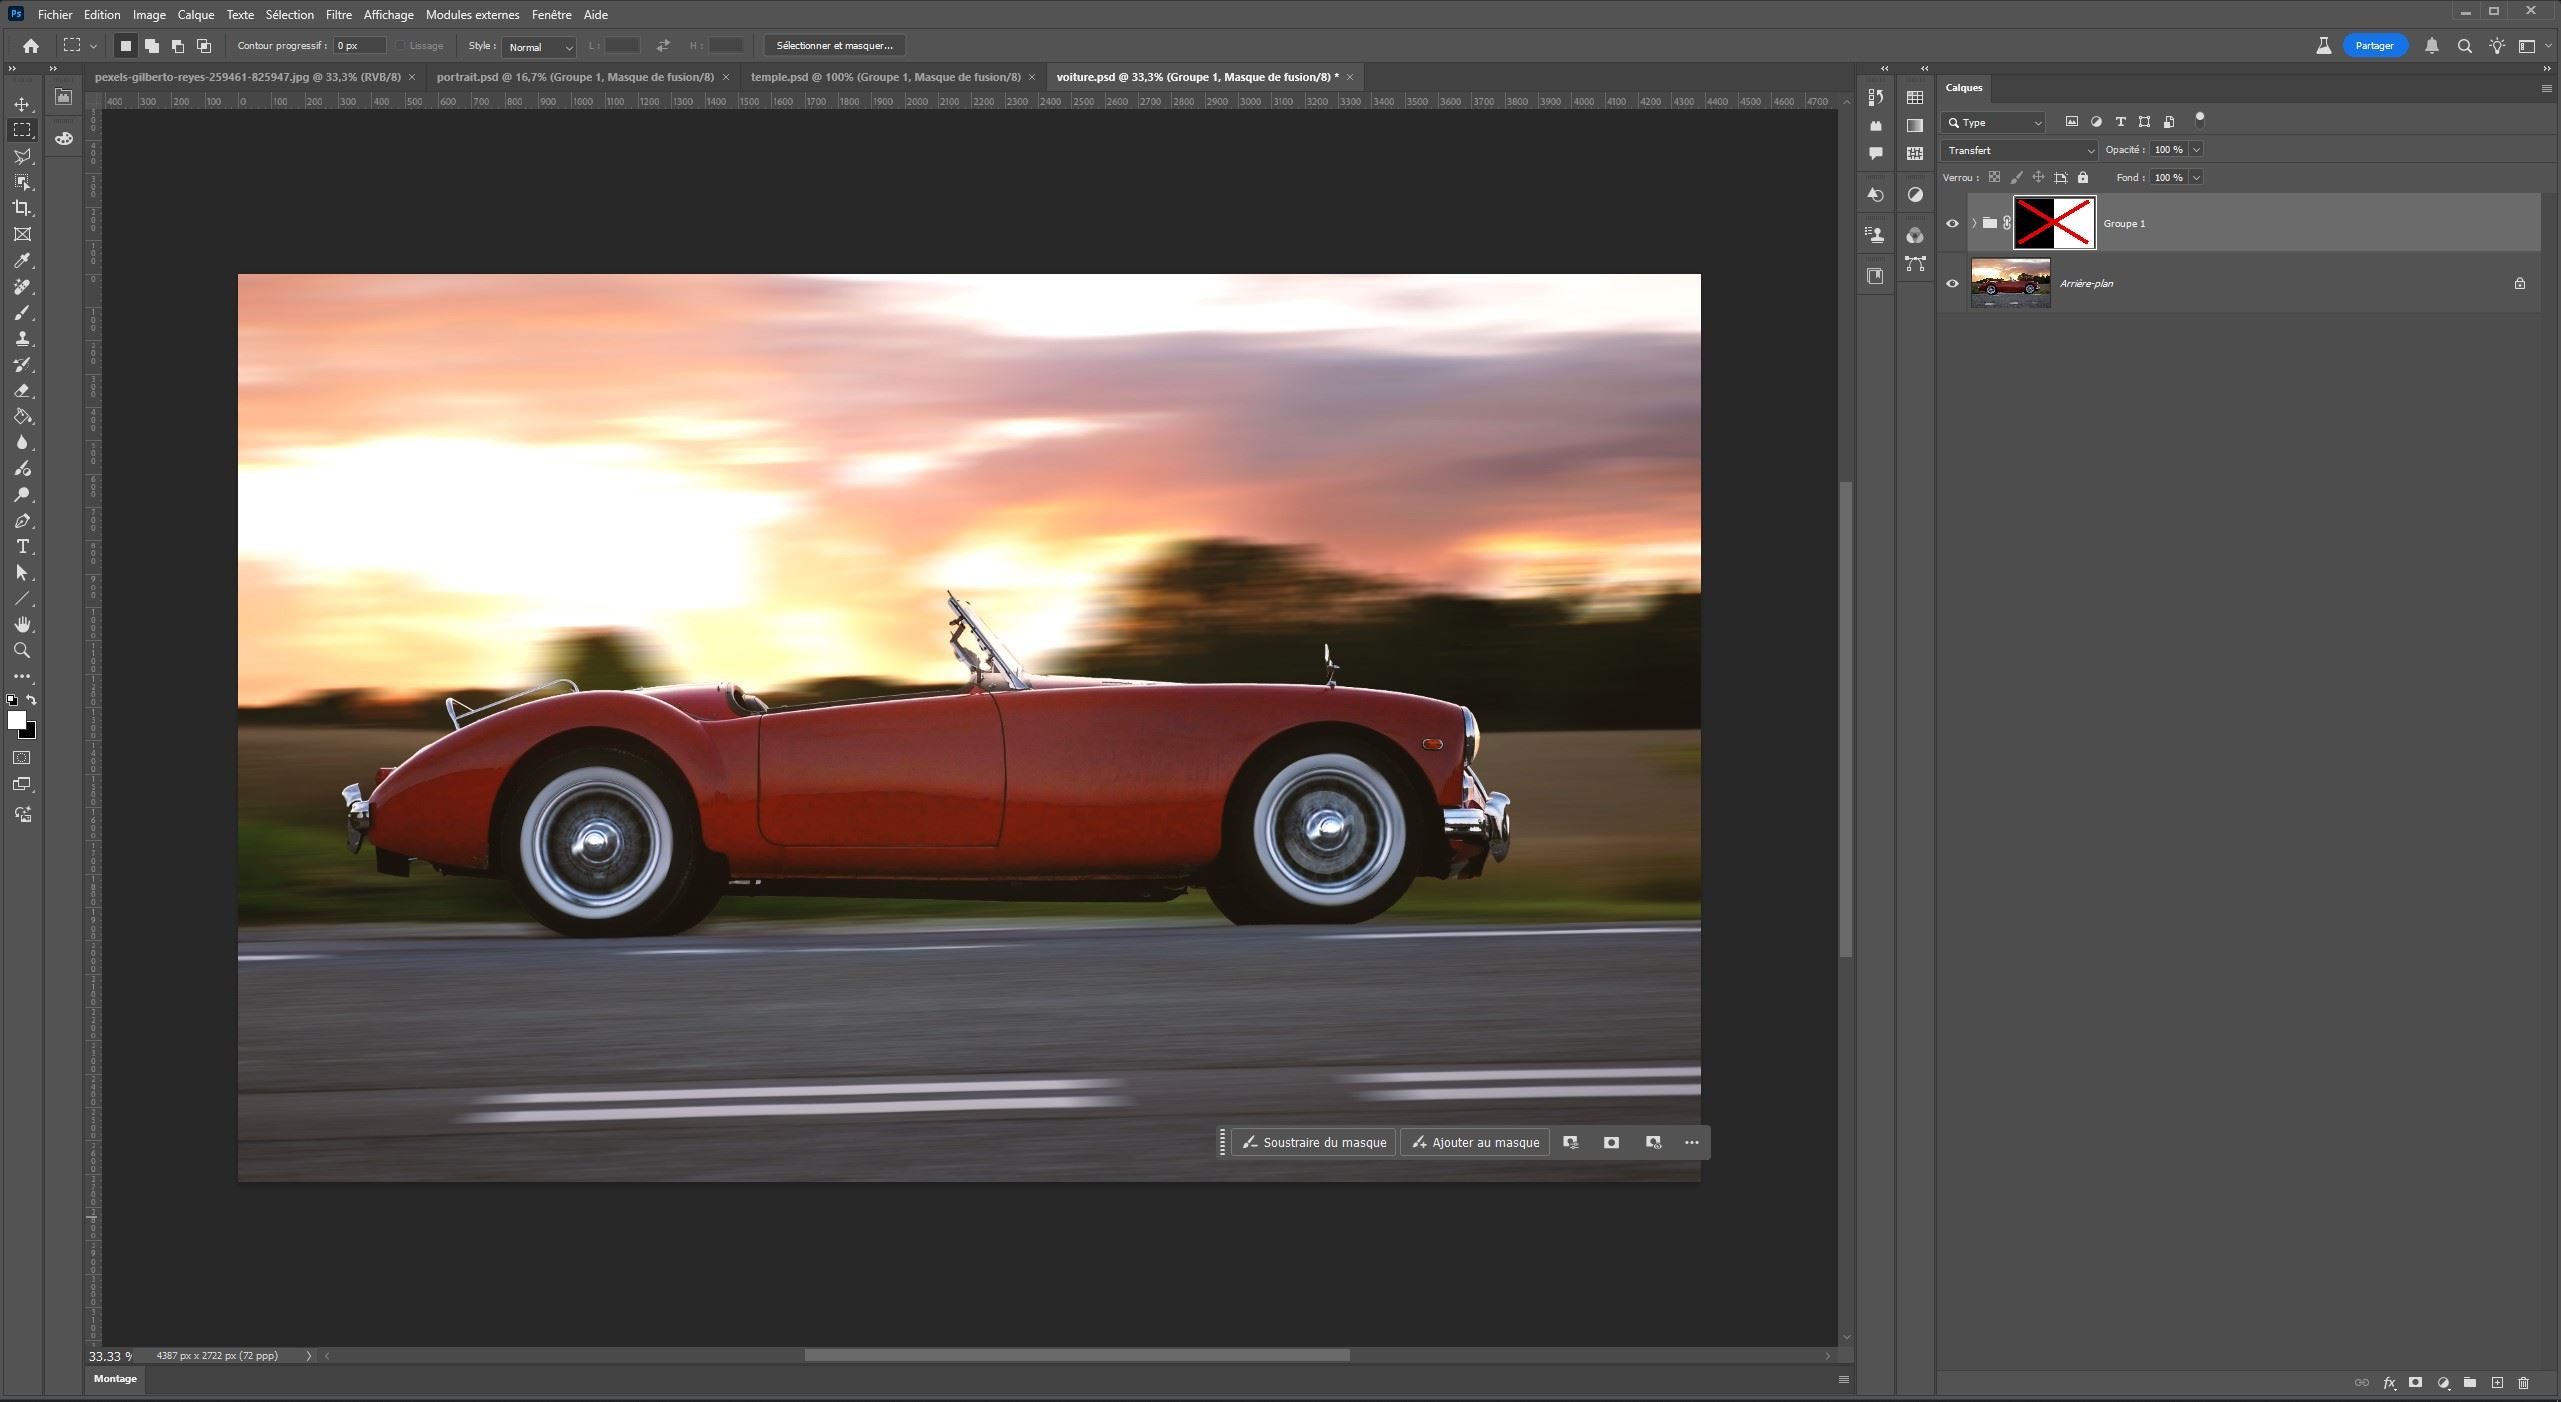Viewport: 2561px width, 1402px height.
Task: Open the Filtre menu
Action: pyautogui.click(x=339, y=14)
